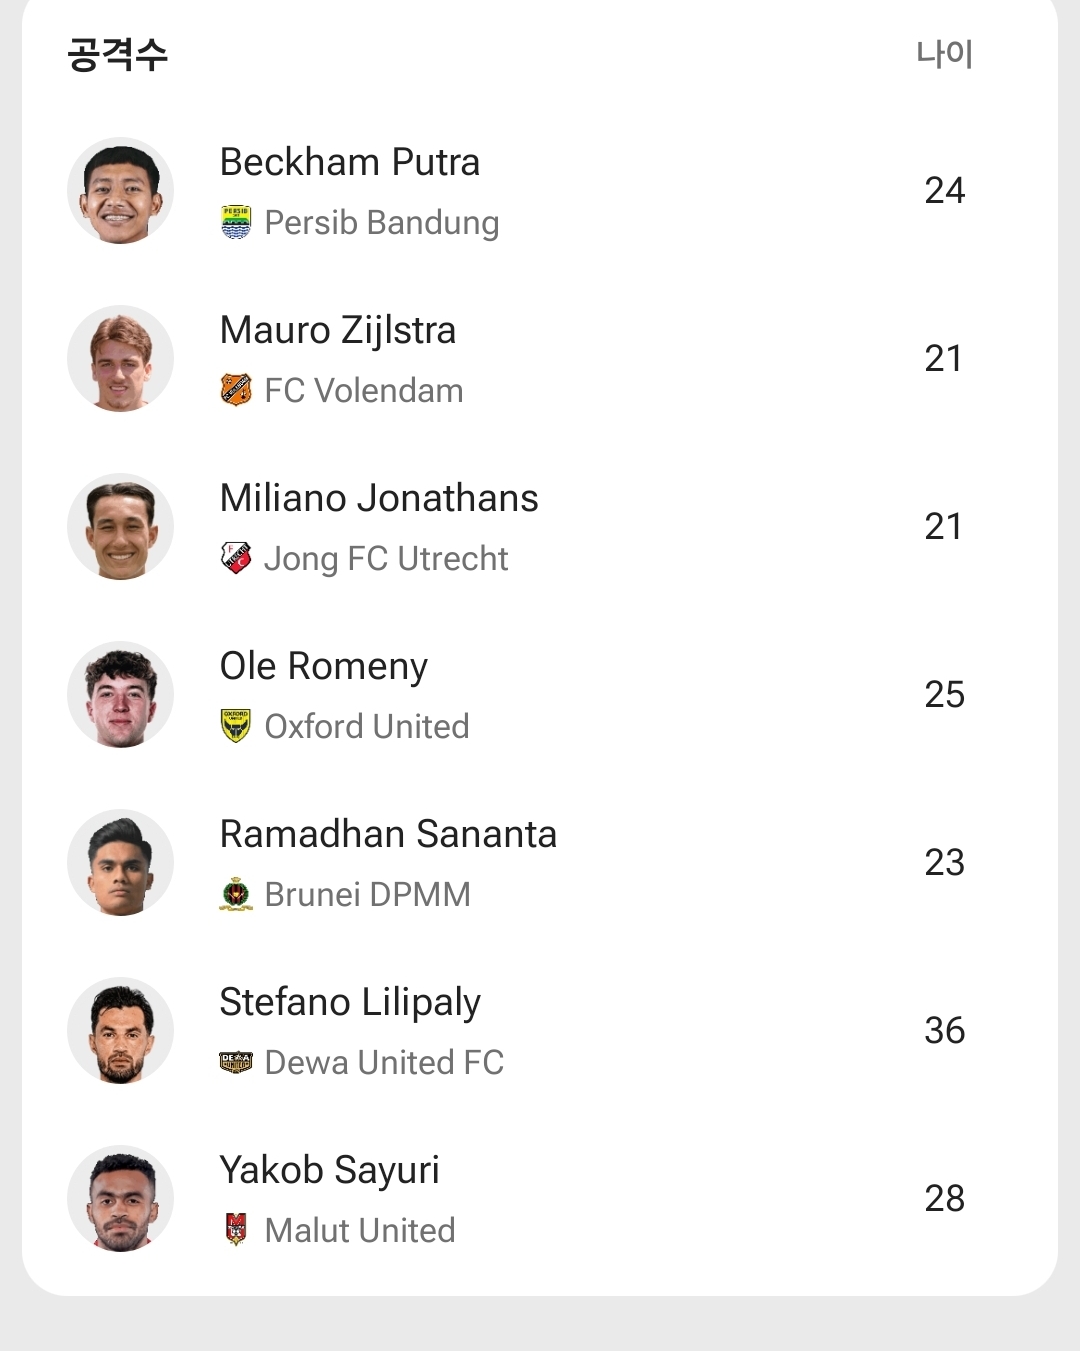Viewport: 1080px width, 1351px height.
Task: Click the 나이 column header
Action: point(944,53)
